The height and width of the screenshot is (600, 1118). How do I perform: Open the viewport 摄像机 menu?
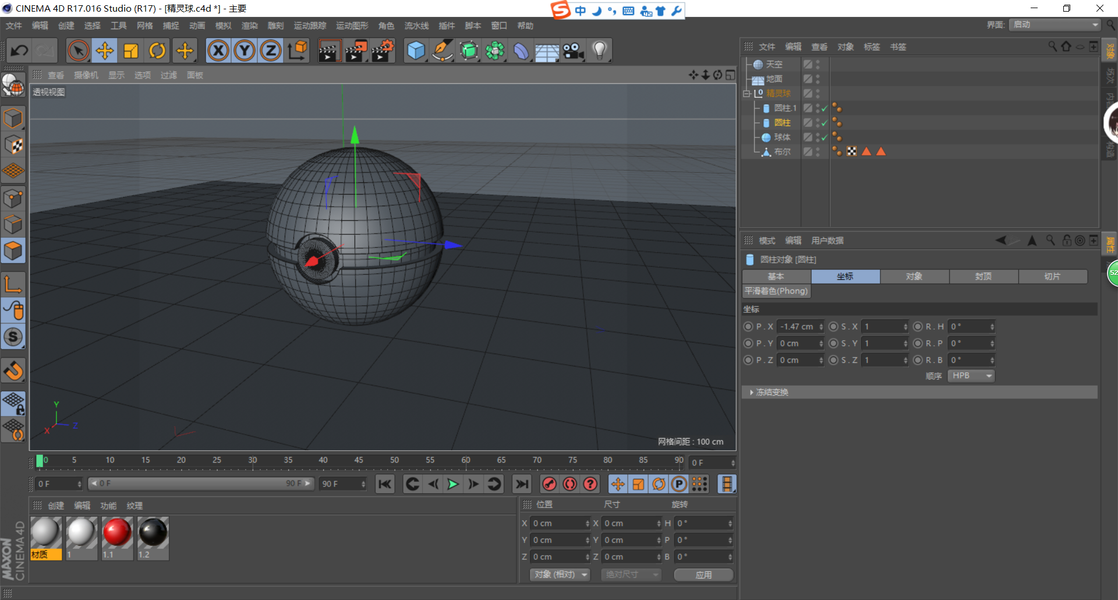click(x=86, y=75)
